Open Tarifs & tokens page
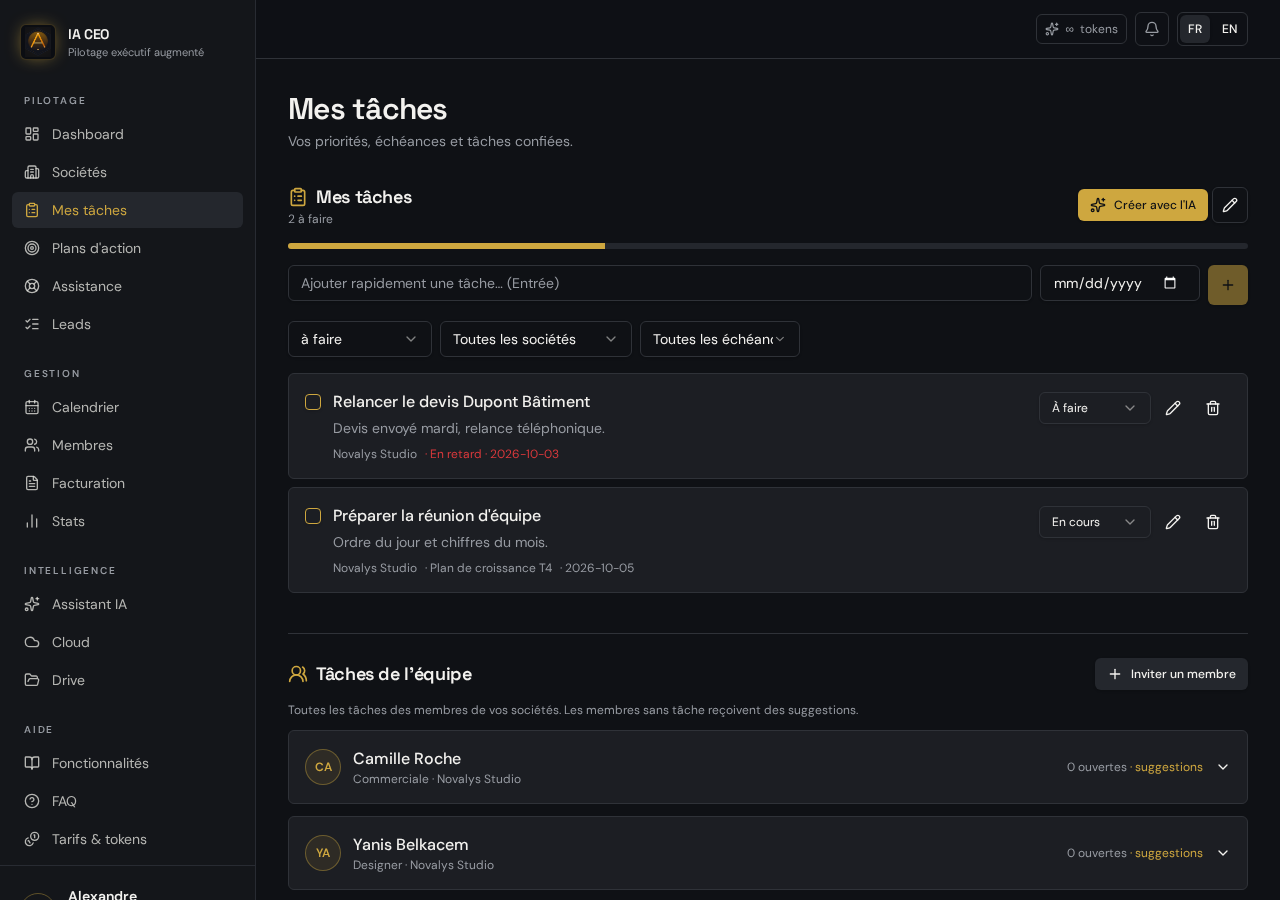This screenshot has width=1280, height=900. click(x=127, y=839)
